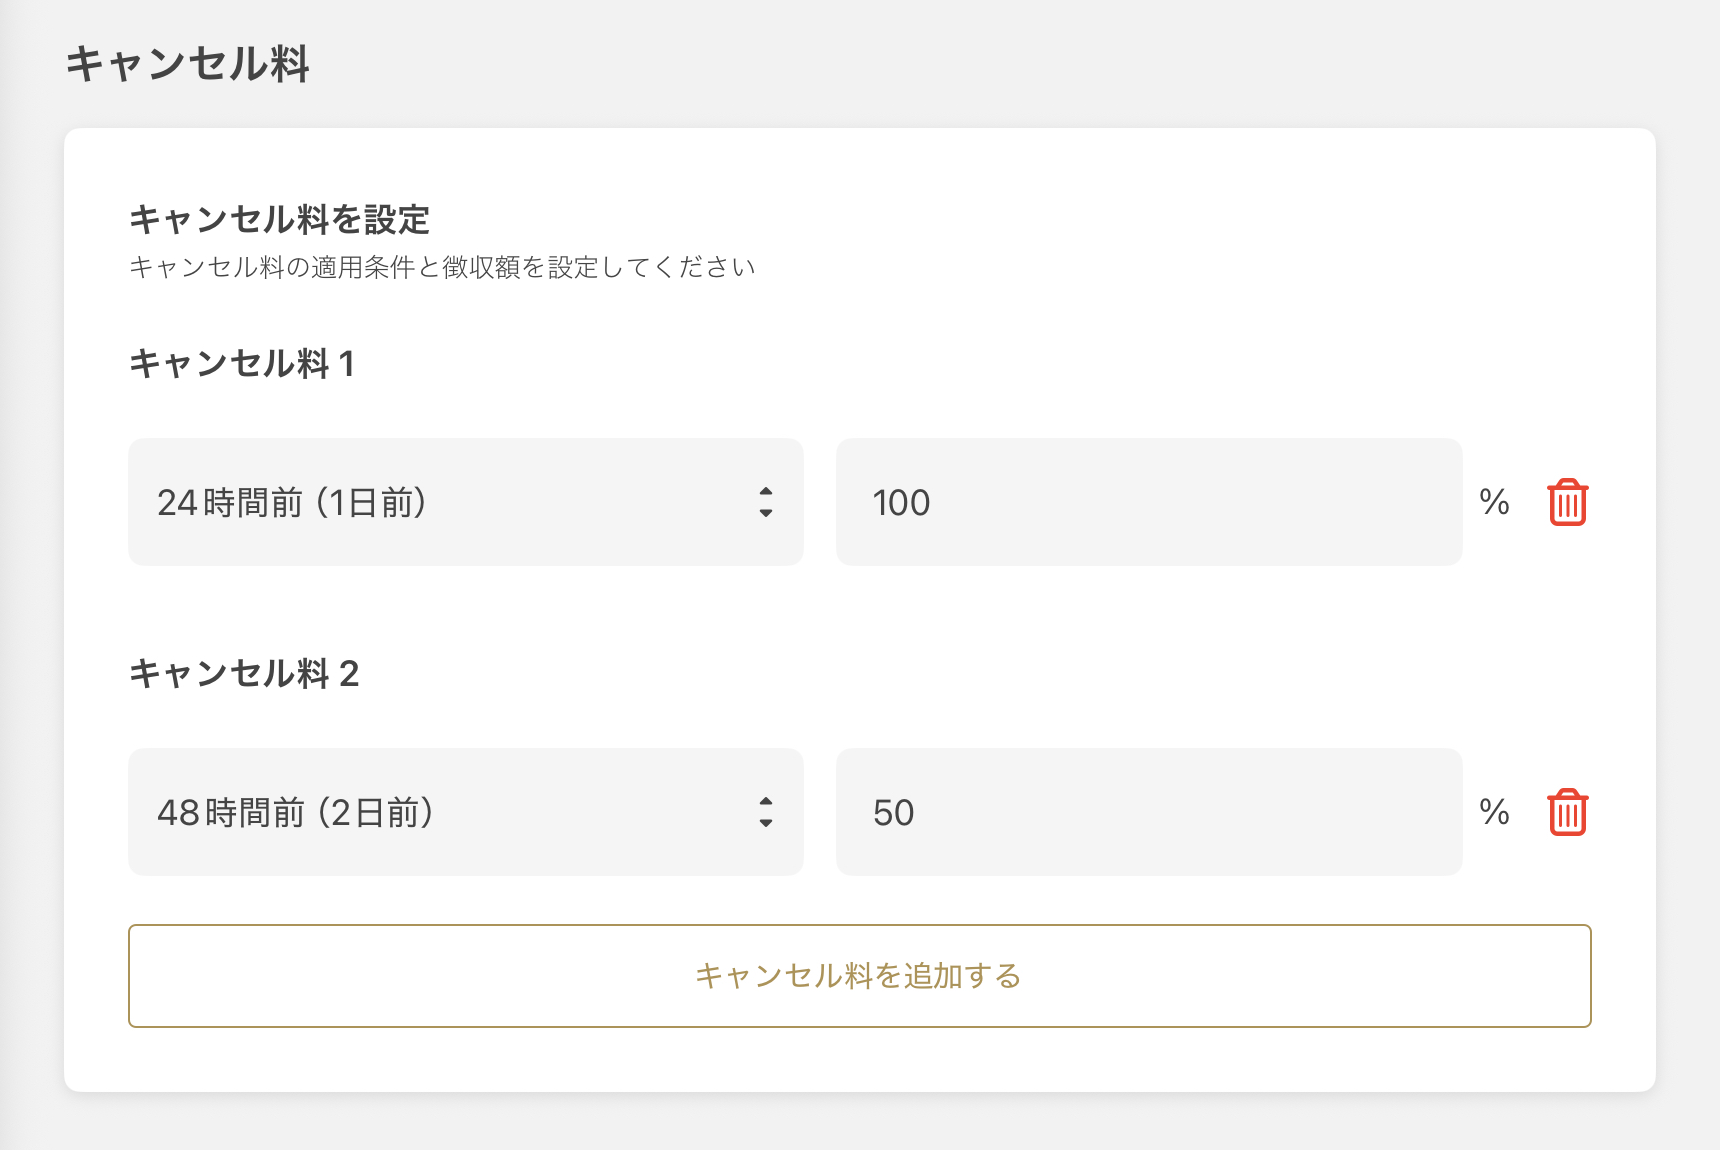Click the % symbol beside the 100 field
1720x1150 pixels.
click(1494, 502)
